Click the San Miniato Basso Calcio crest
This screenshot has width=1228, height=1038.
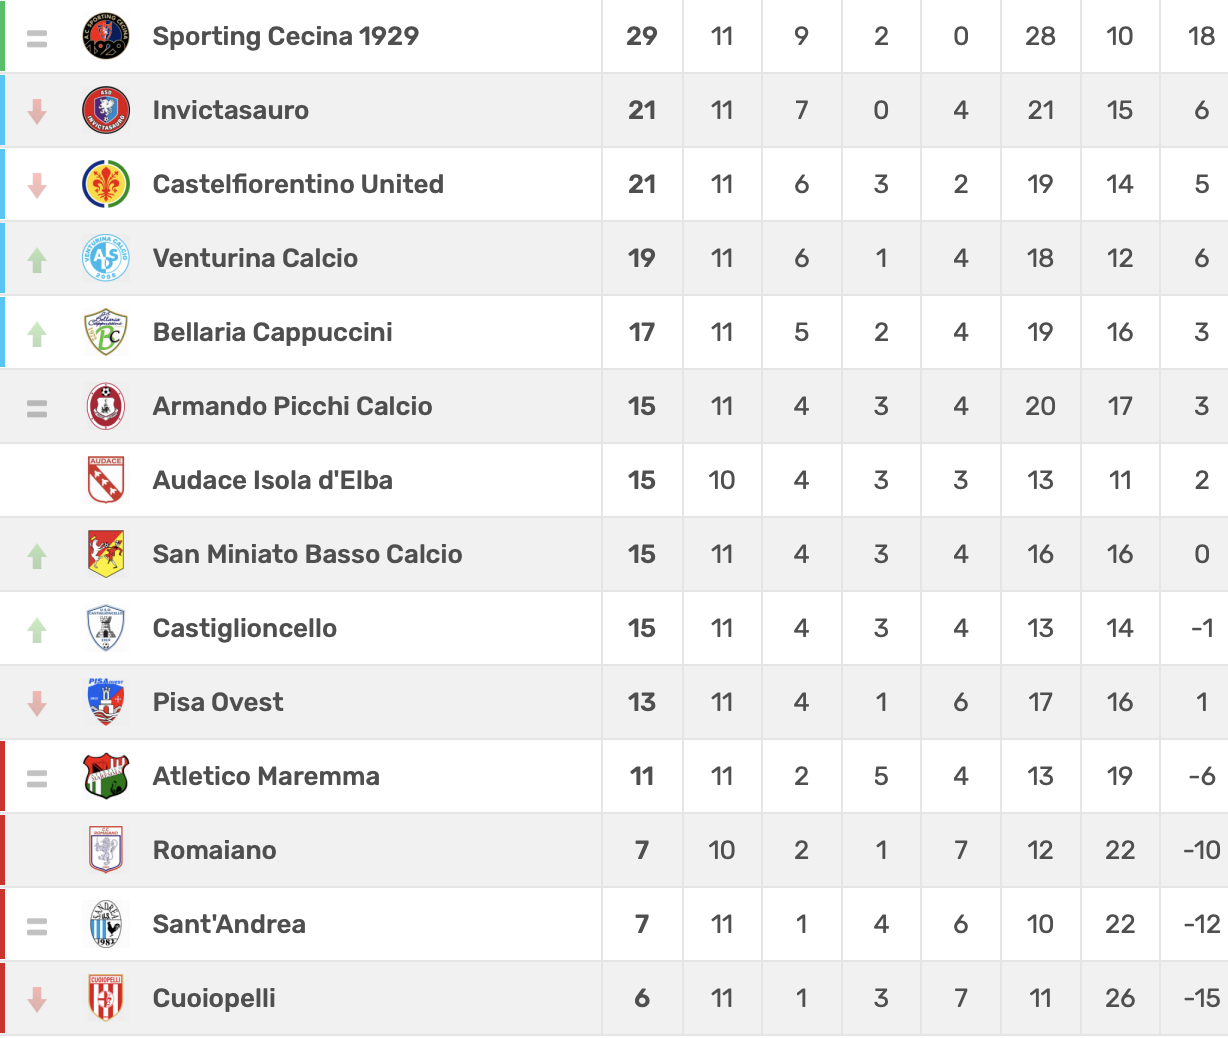coord(106,554)
